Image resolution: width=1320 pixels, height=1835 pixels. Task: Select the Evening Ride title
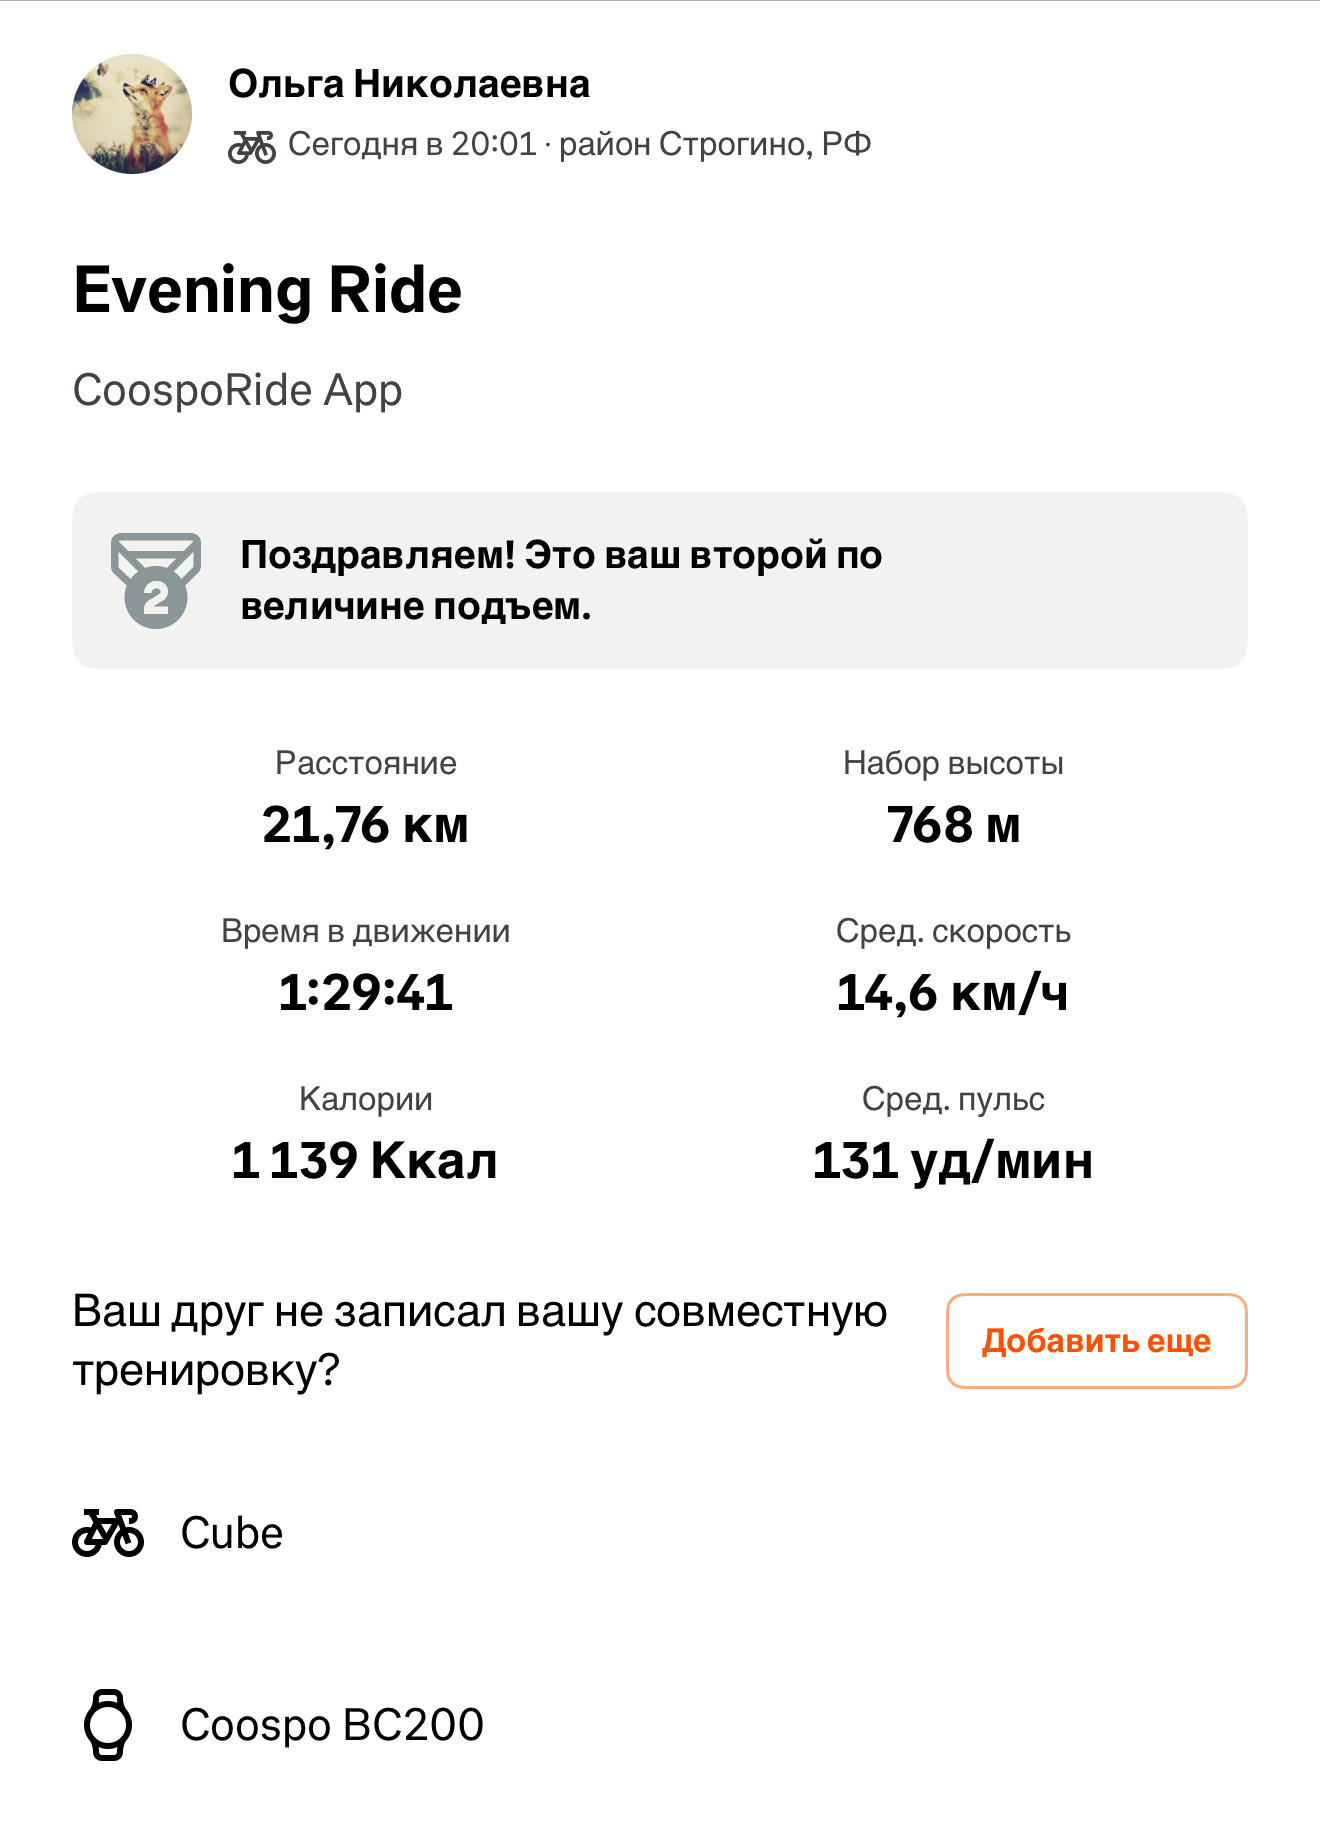[x=268, y=291]
